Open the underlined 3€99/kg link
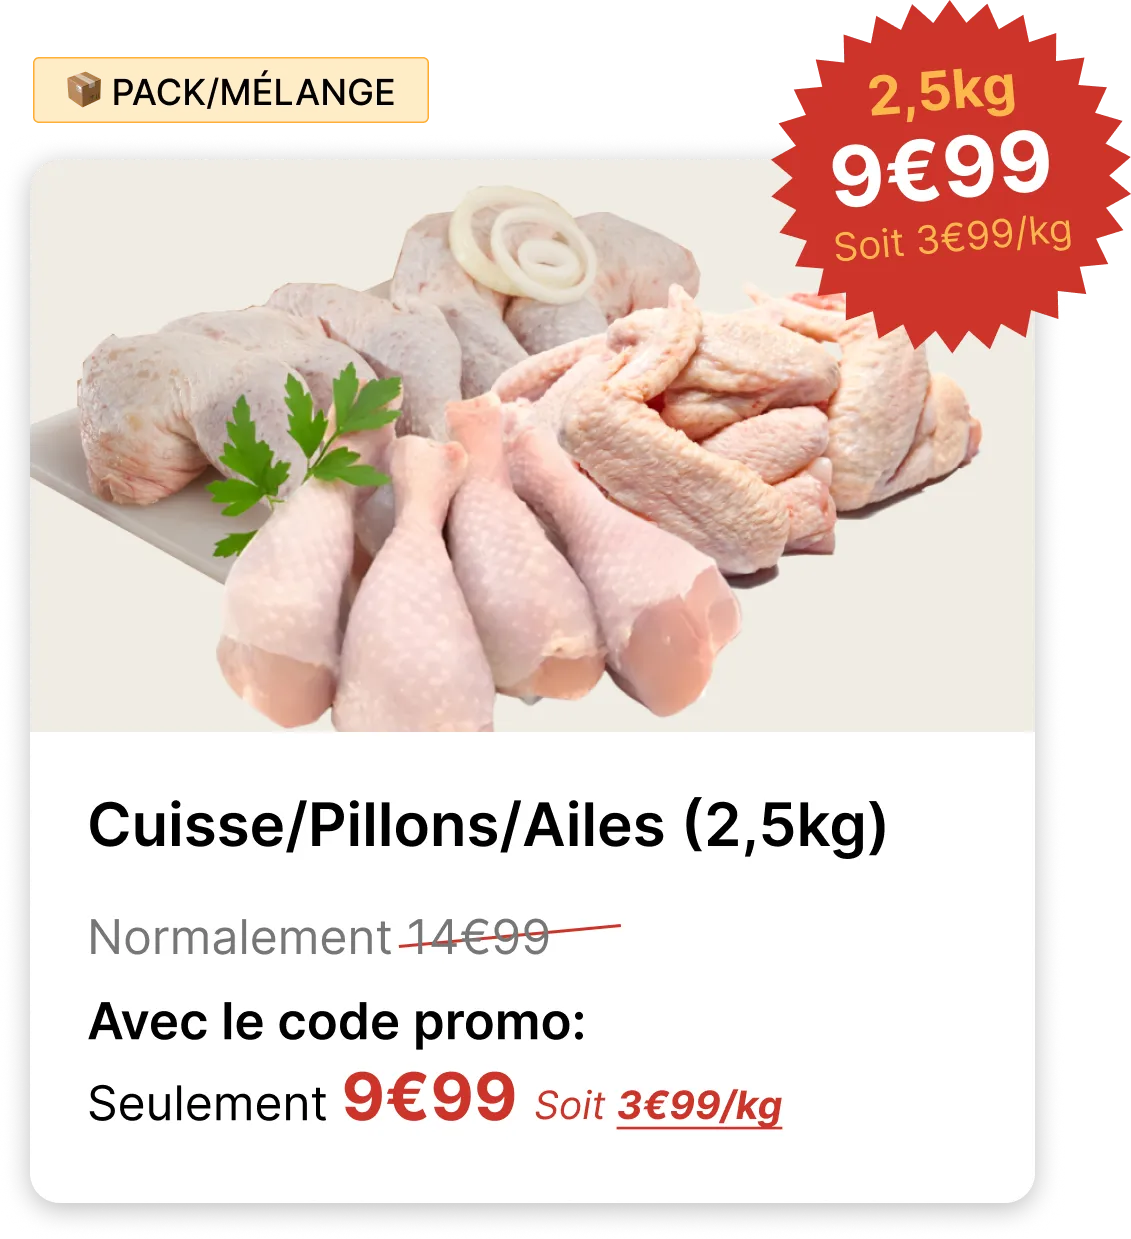This screenshot has width=1131, height=1239. (x=699, y=1106)
